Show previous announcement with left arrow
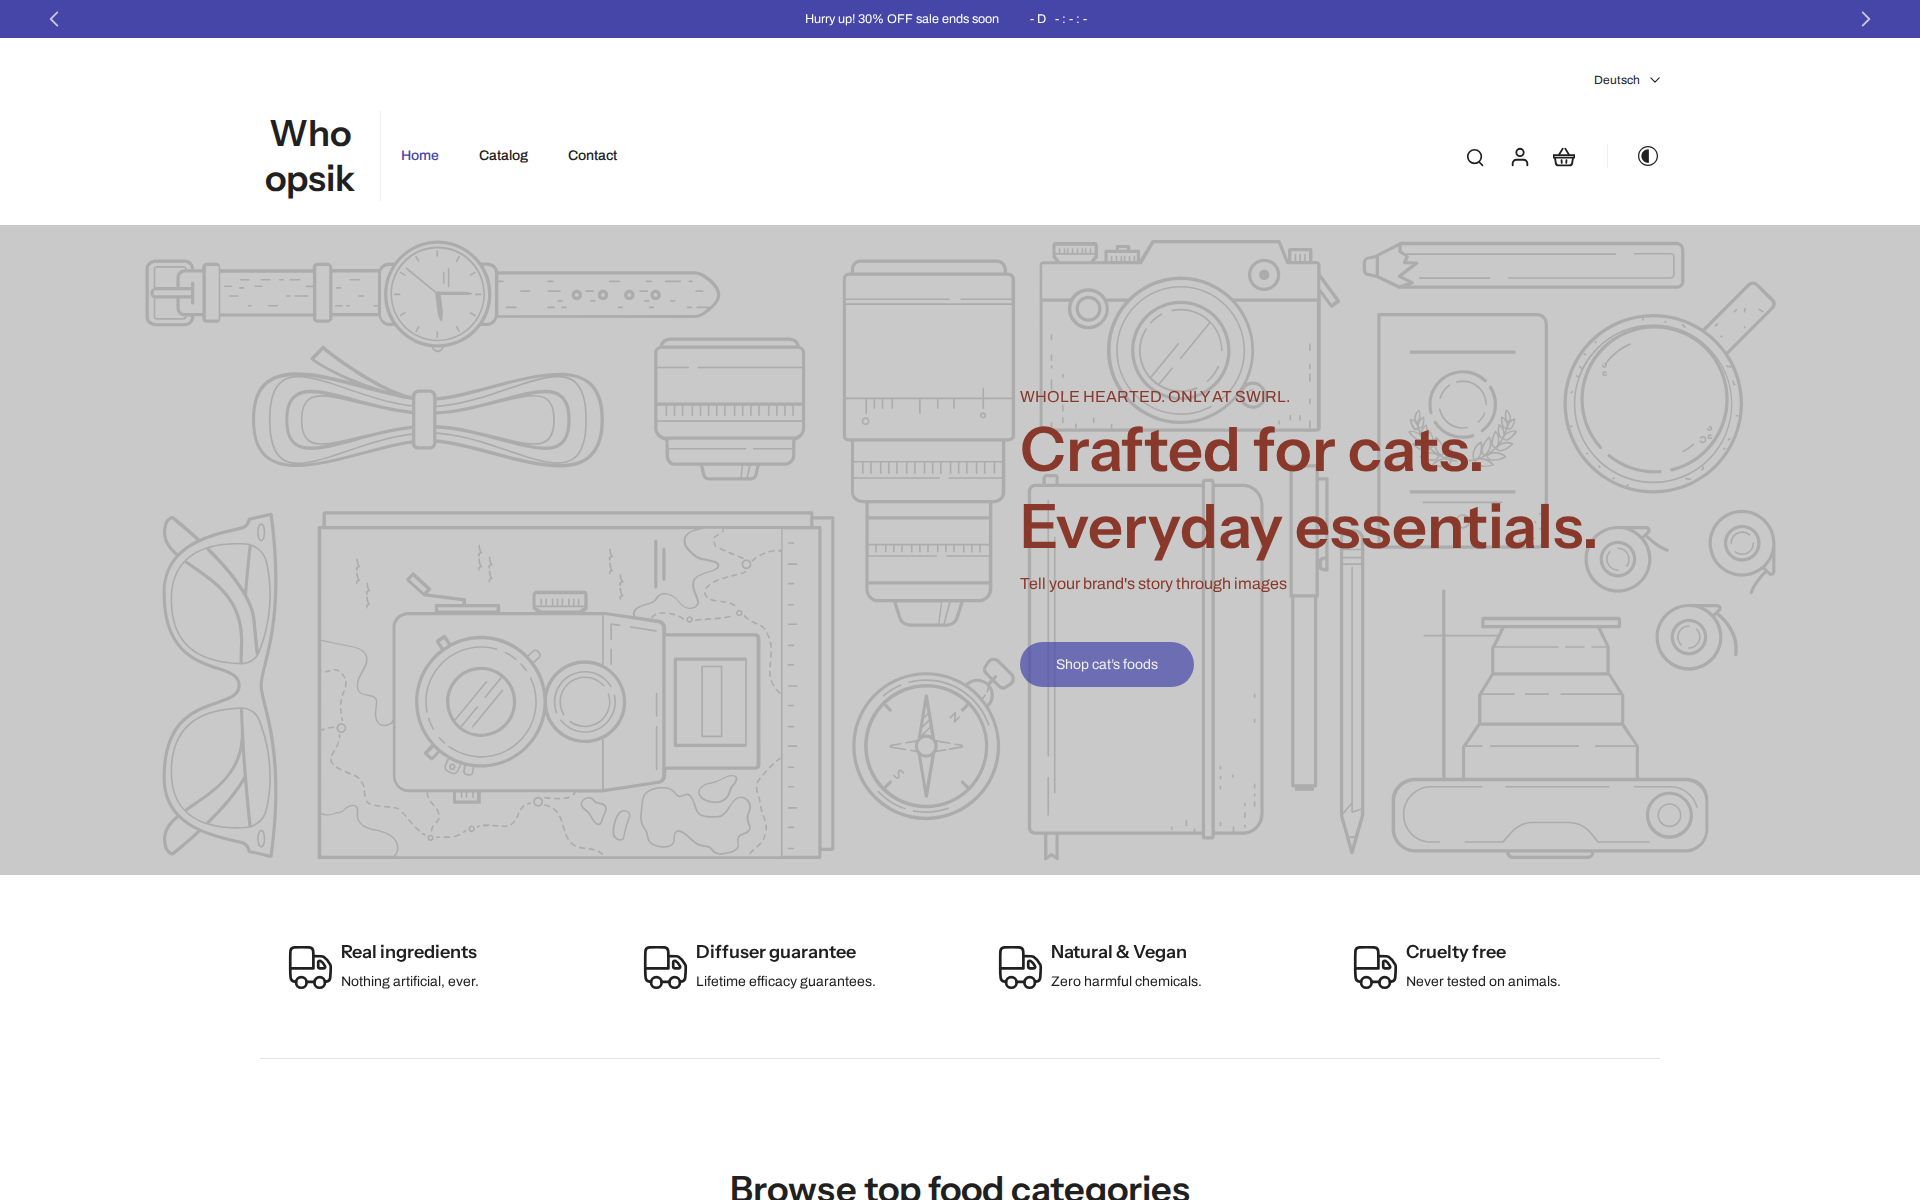Image resolution: width=1920 pixels, height=1200 pixels. point(55,19)
